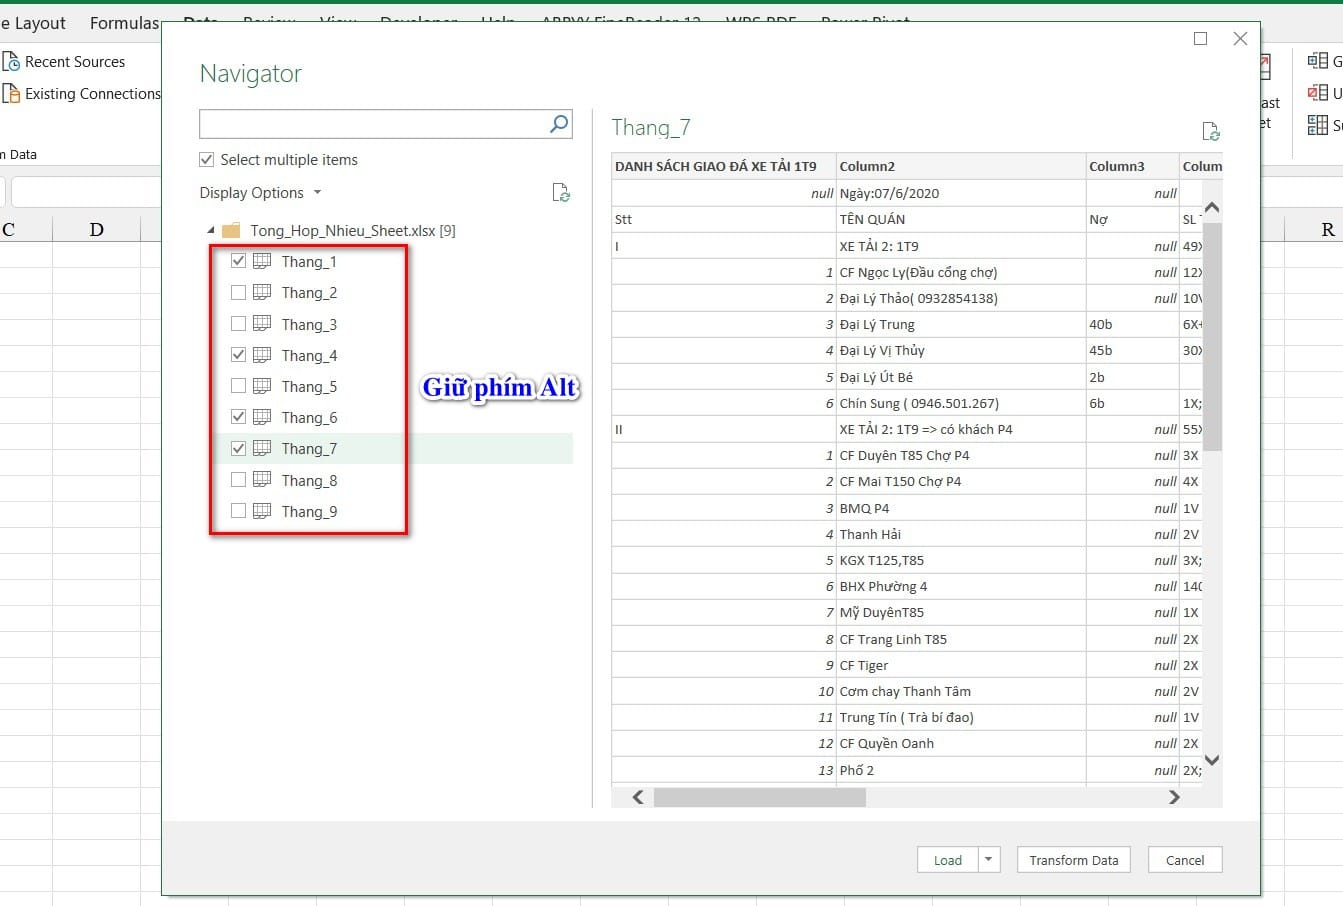Click the Cancel button
Screen dimensions: 1343x906
point(1184,860)
